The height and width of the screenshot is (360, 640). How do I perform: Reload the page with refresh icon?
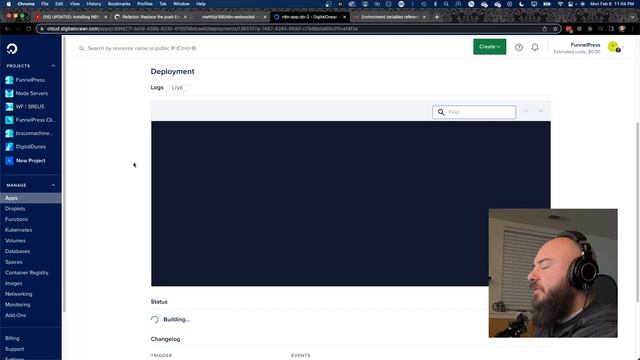pyautogui.click(x=28, y=29)
